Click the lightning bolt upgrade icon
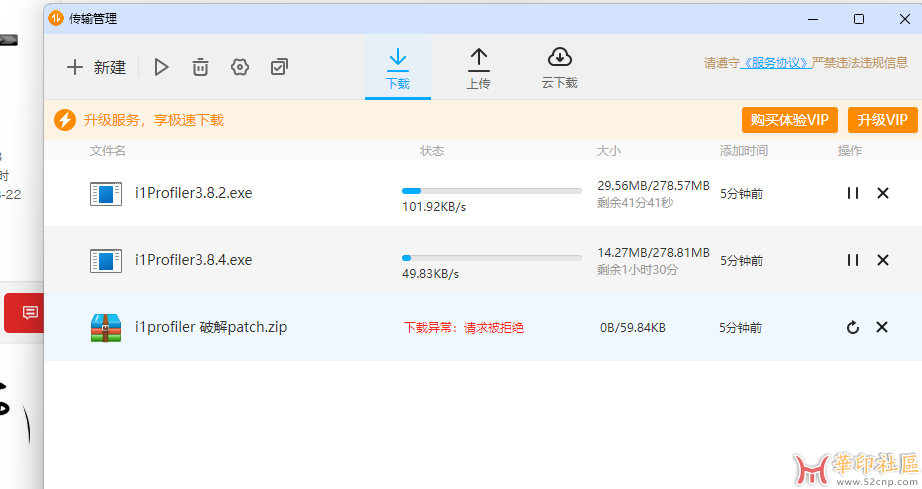The width and height of the screenshot is (922, 489). coord(65,120)
